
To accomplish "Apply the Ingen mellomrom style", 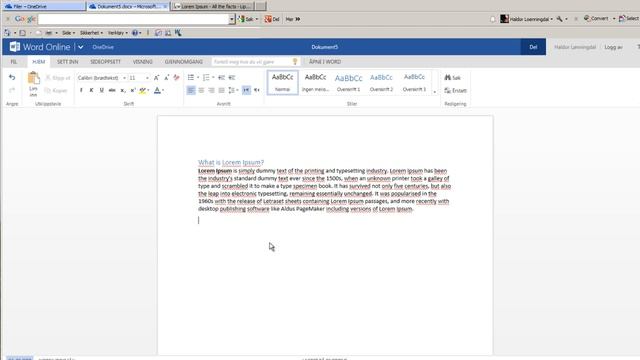I will click(316, 82).
